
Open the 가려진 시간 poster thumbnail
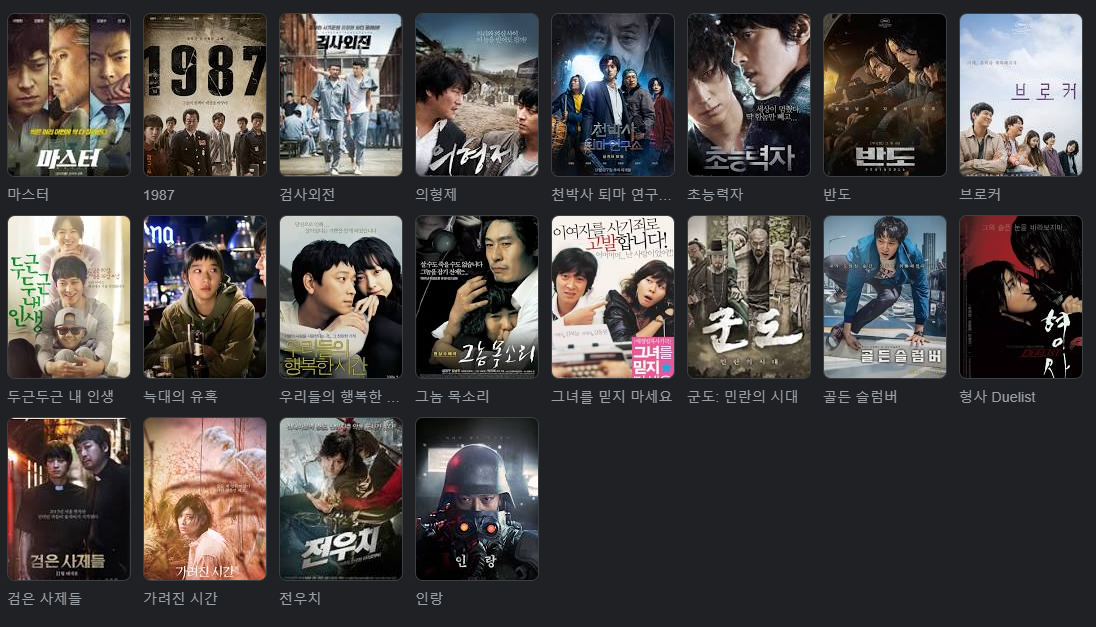(205, 499)
